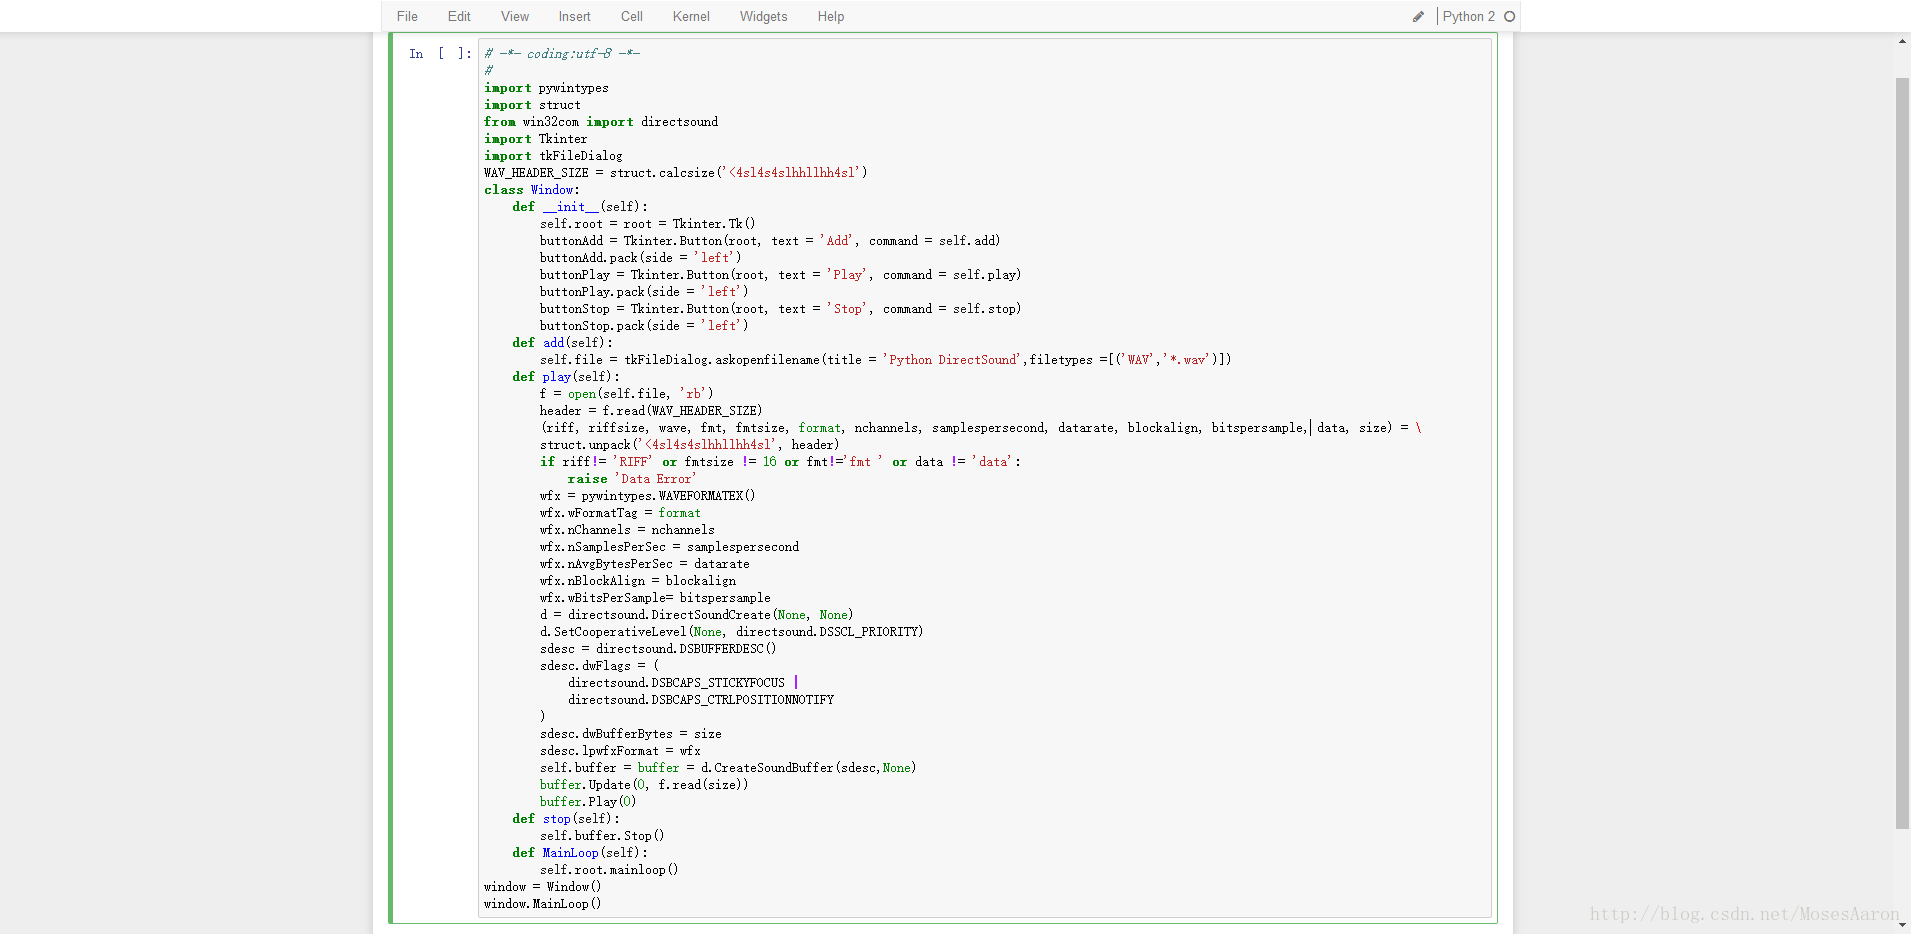Click the scrollbar down arrow
This screenshot has width=1911, height=934.
tap(1902, 925)
